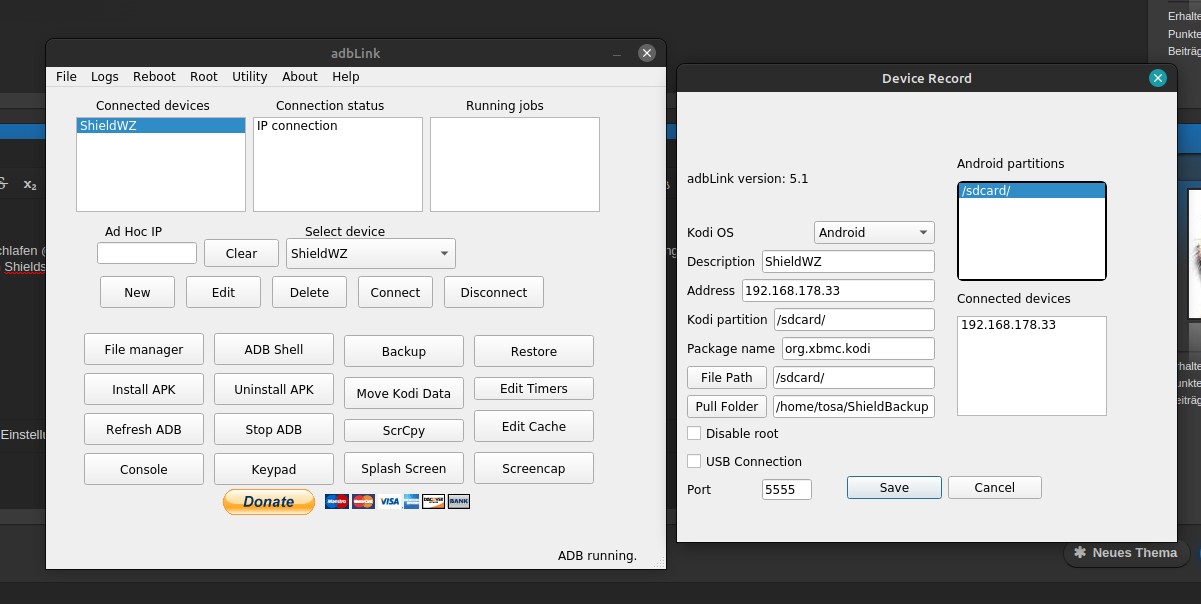Click the File Path text field
This screenshot has height=604, width=1201.
click(x=854, y=378)
